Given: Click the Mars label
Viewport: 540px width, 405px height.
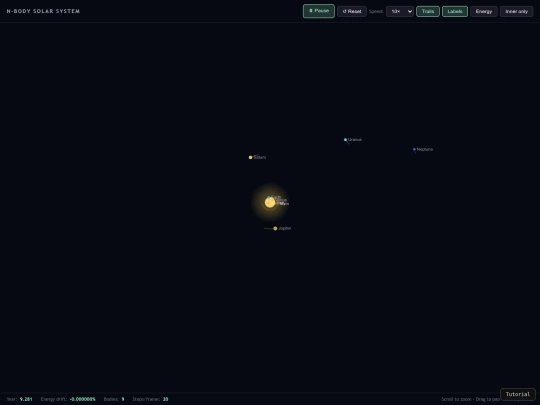Looking at the screenshot, I should [284, 204].
